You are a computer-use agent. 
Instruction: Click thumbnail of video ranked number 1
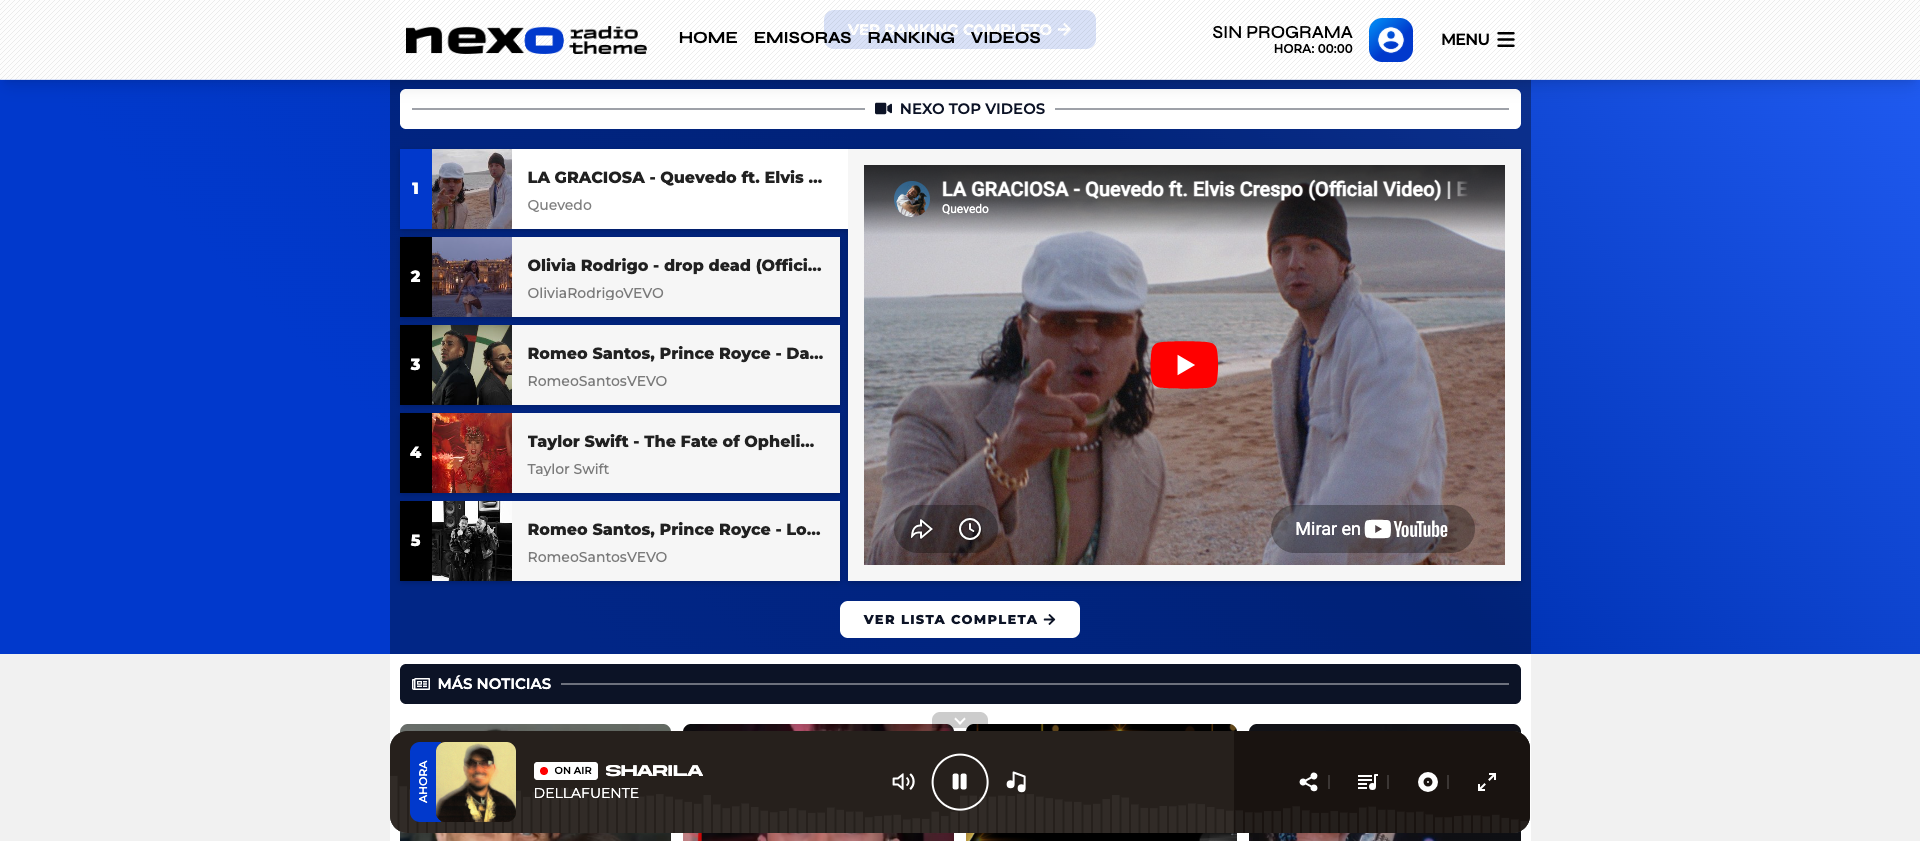[472, 189]
